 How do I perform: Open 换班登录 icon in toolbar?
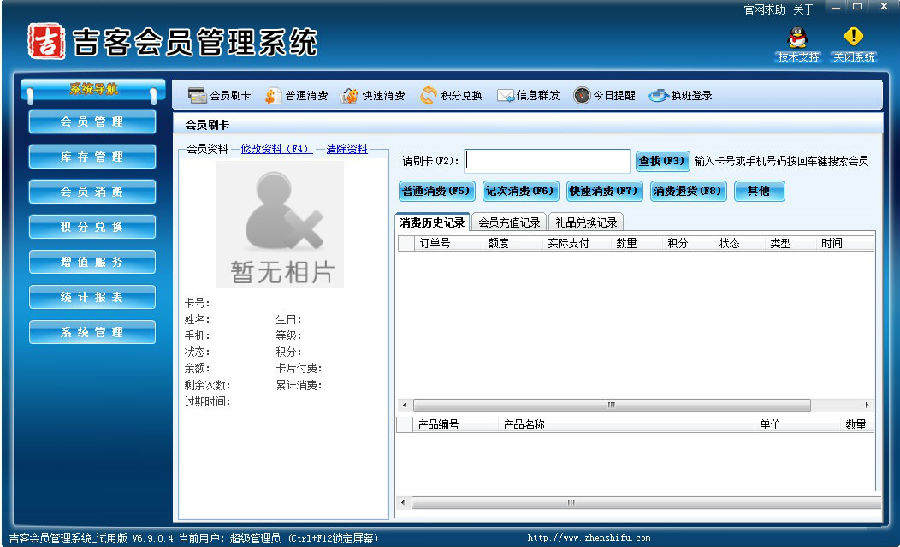pos(659,95)
